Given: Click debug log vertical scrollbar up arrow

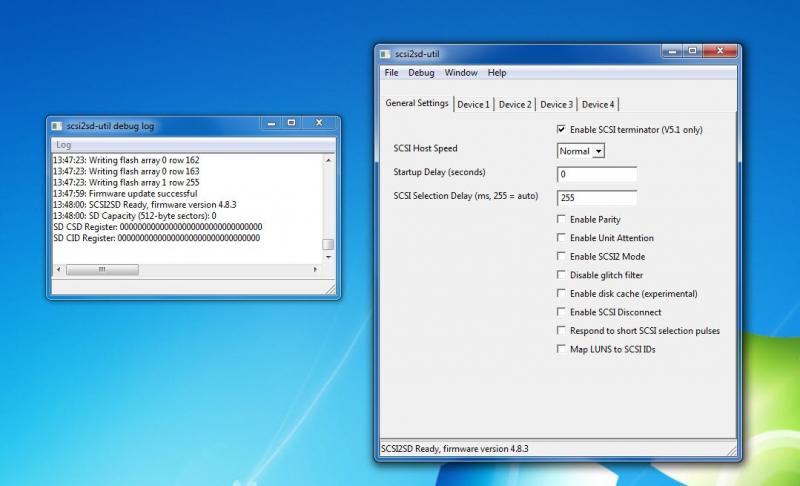Looking at the screenshot, I should coord(328,160).
